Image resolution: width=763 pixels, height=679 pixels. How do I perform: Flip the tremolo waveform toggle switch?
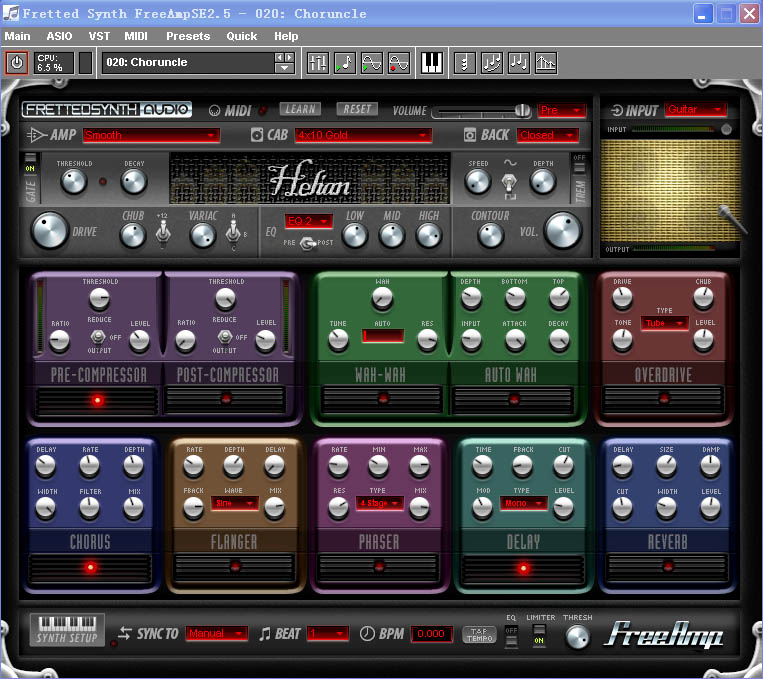click(x=509, y=184)
